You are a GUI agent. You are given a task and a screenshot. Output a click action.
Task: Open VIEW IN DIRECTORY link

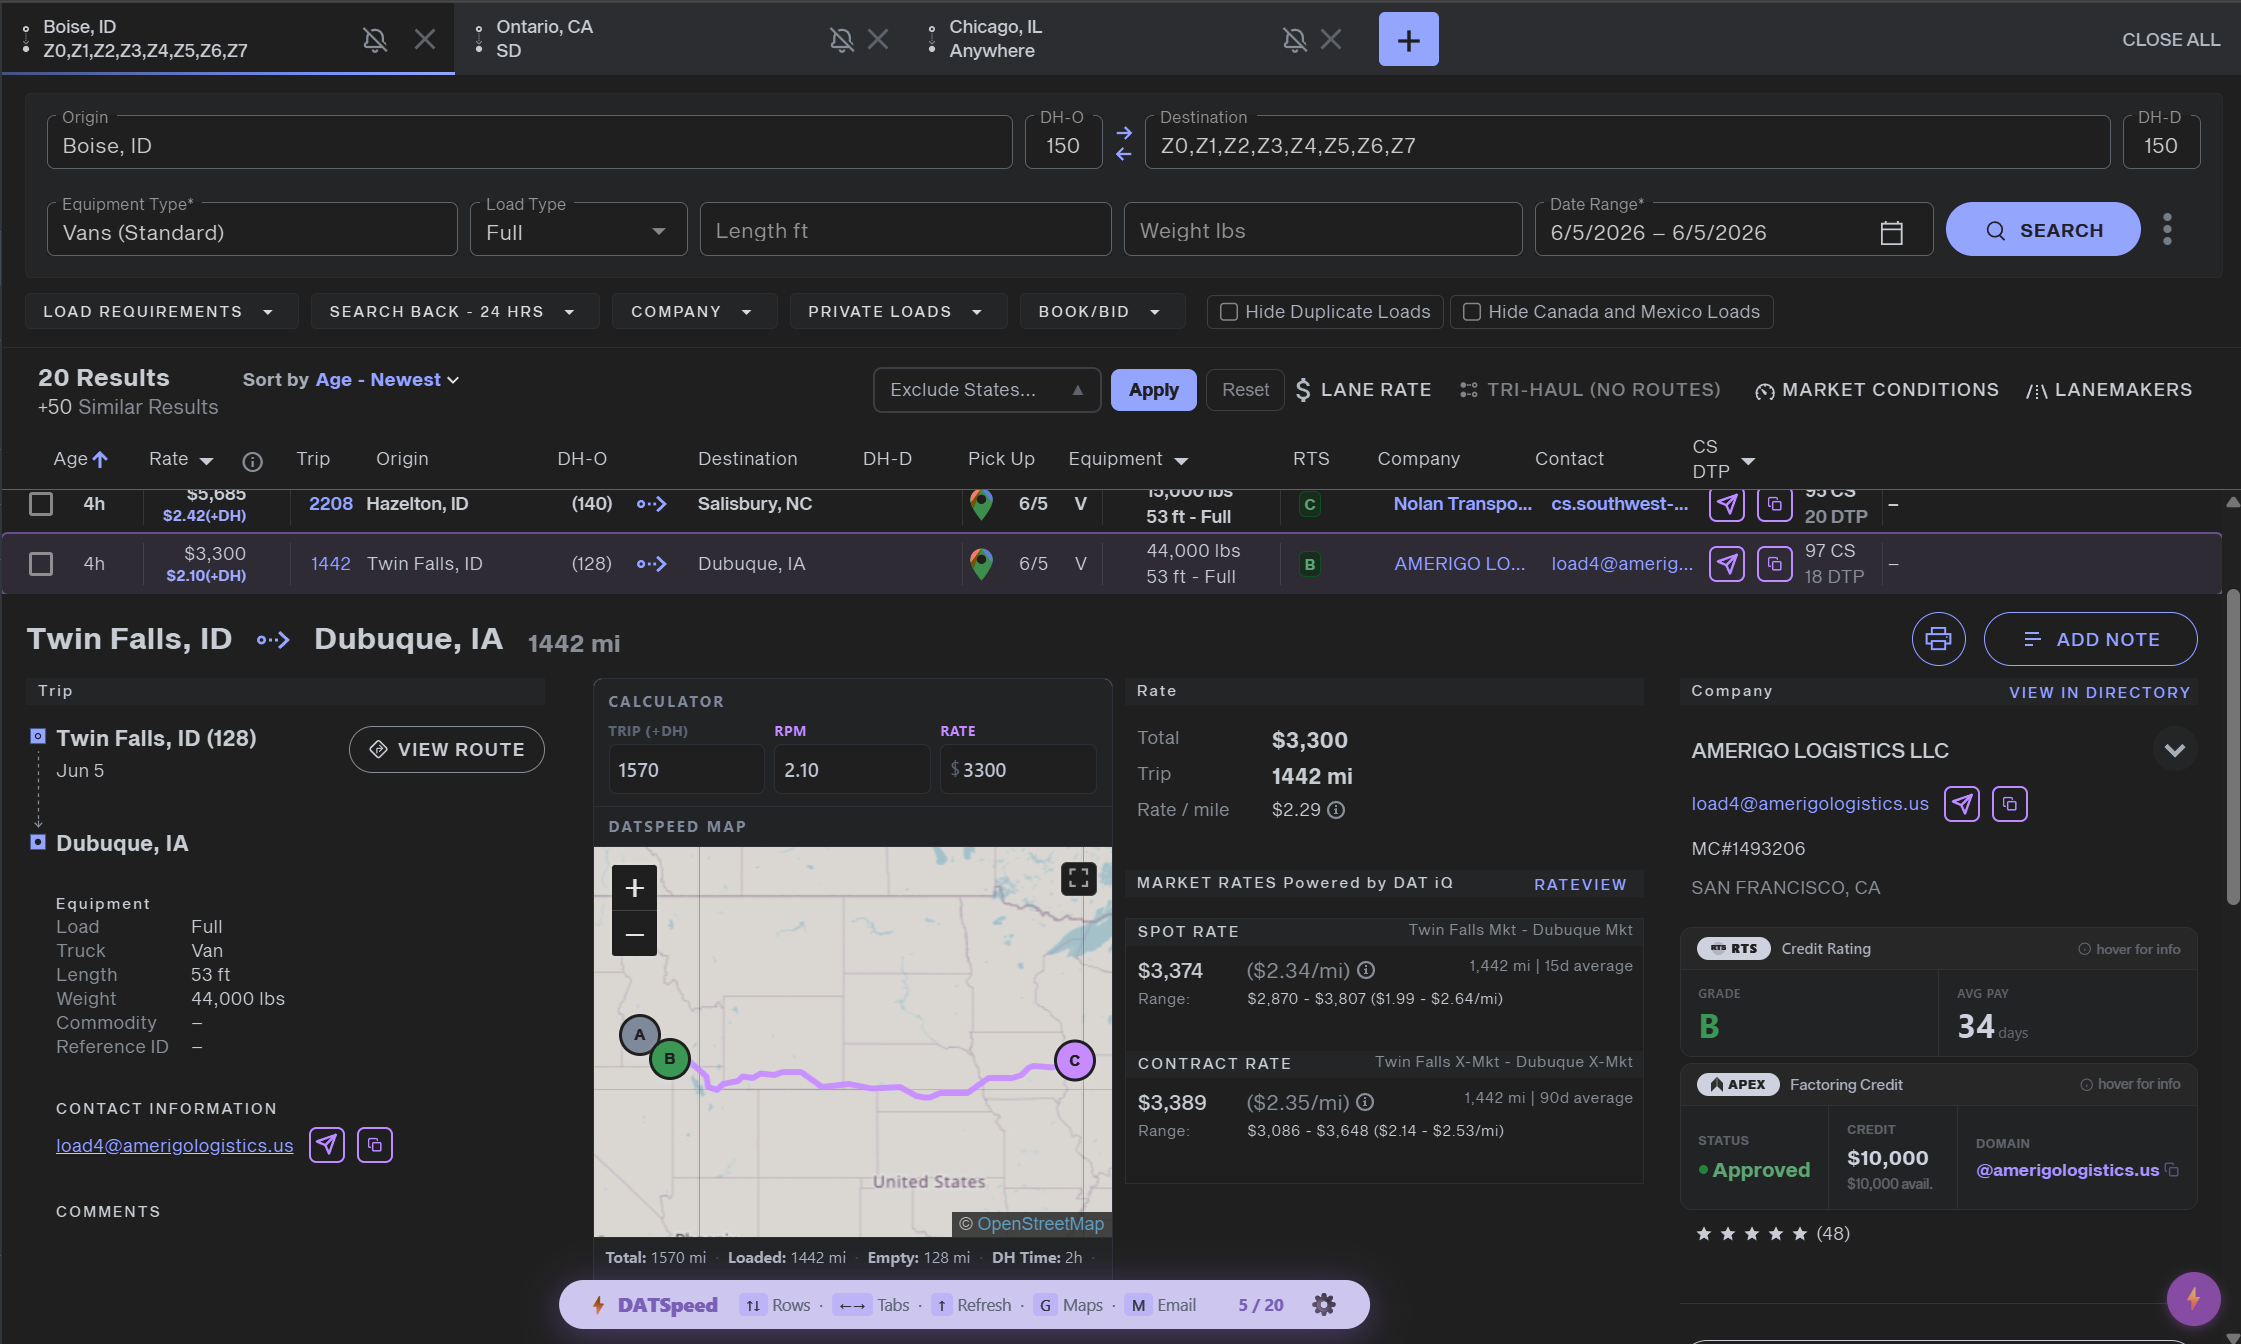2099,693
